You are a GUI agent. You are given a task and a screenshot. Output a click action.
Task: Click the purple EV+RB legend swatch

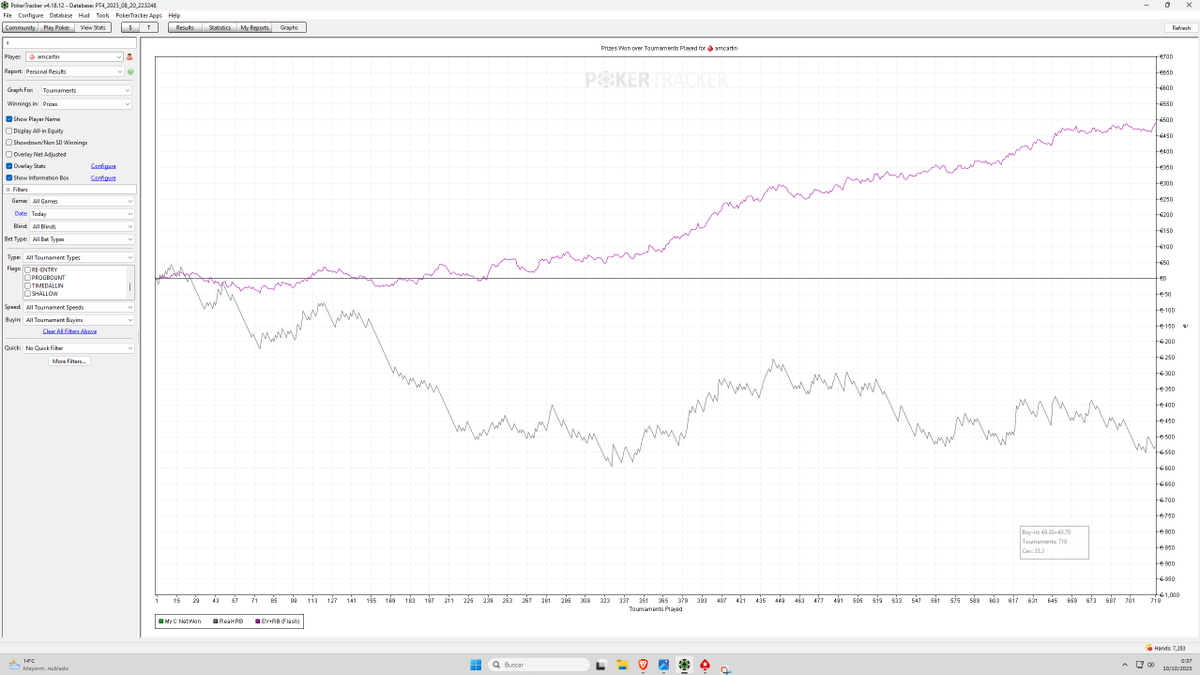(x=257, y=621)
